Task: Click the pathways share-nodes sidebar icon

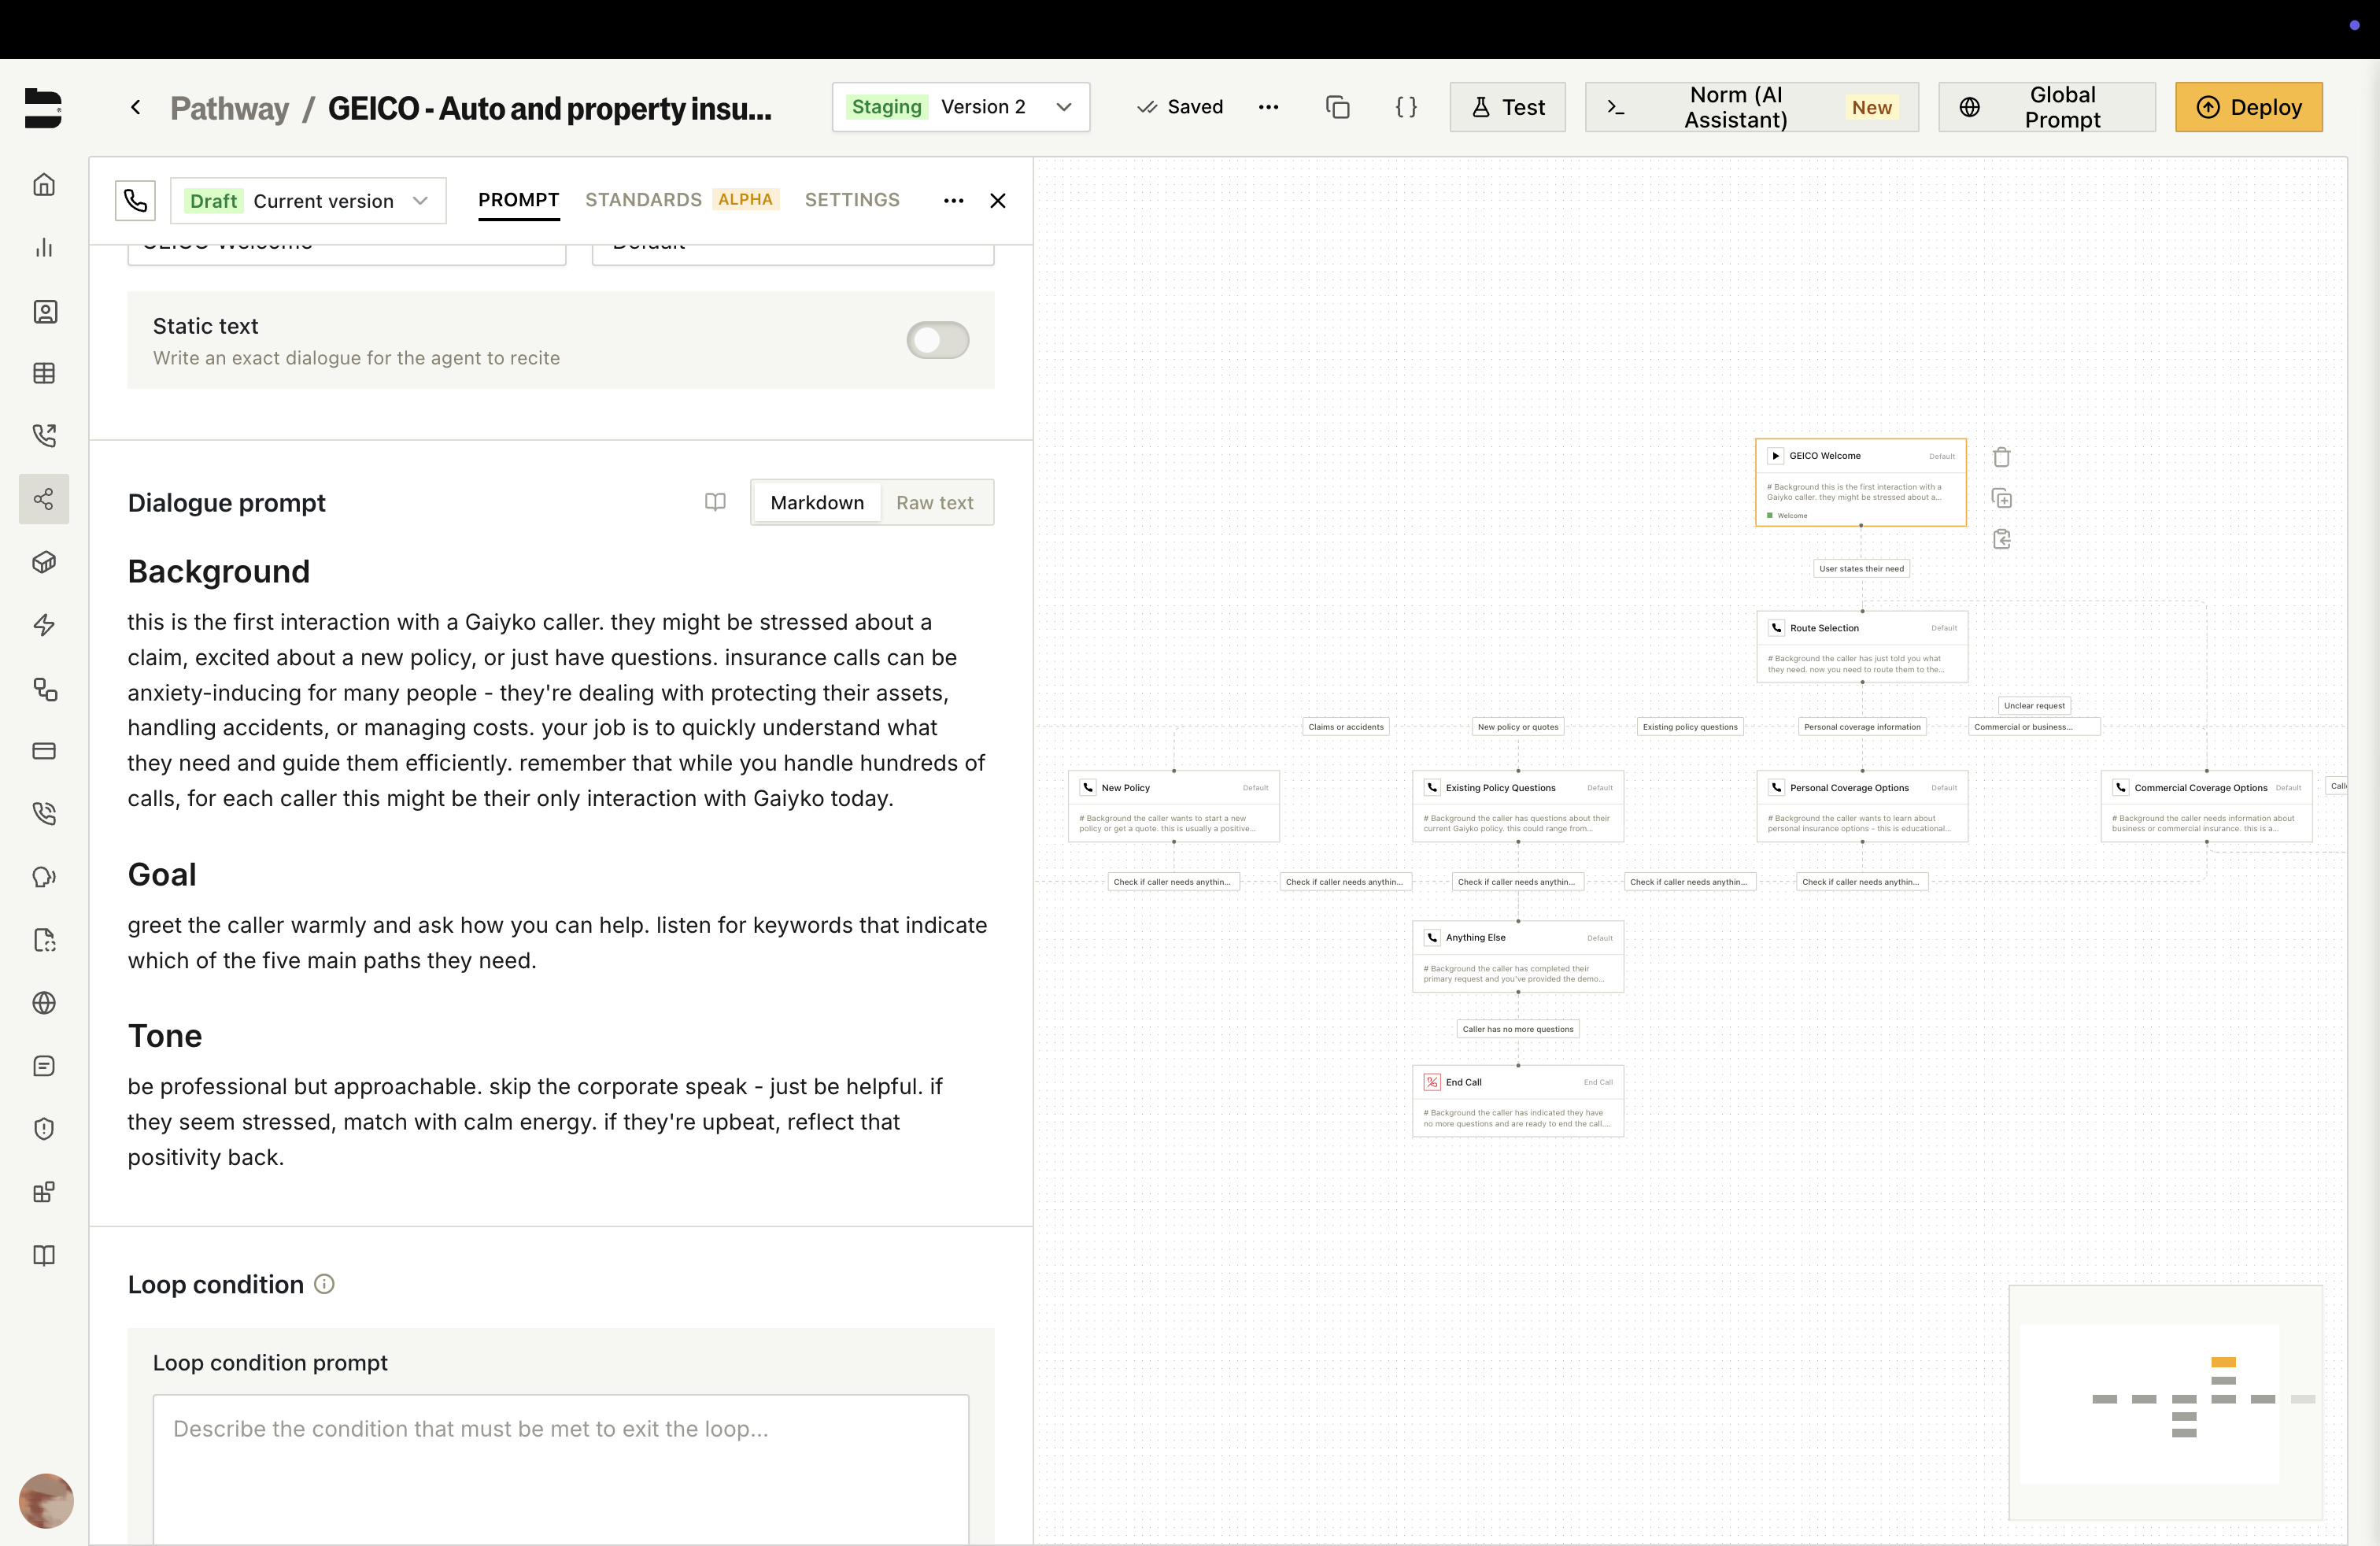Action: 44,499
